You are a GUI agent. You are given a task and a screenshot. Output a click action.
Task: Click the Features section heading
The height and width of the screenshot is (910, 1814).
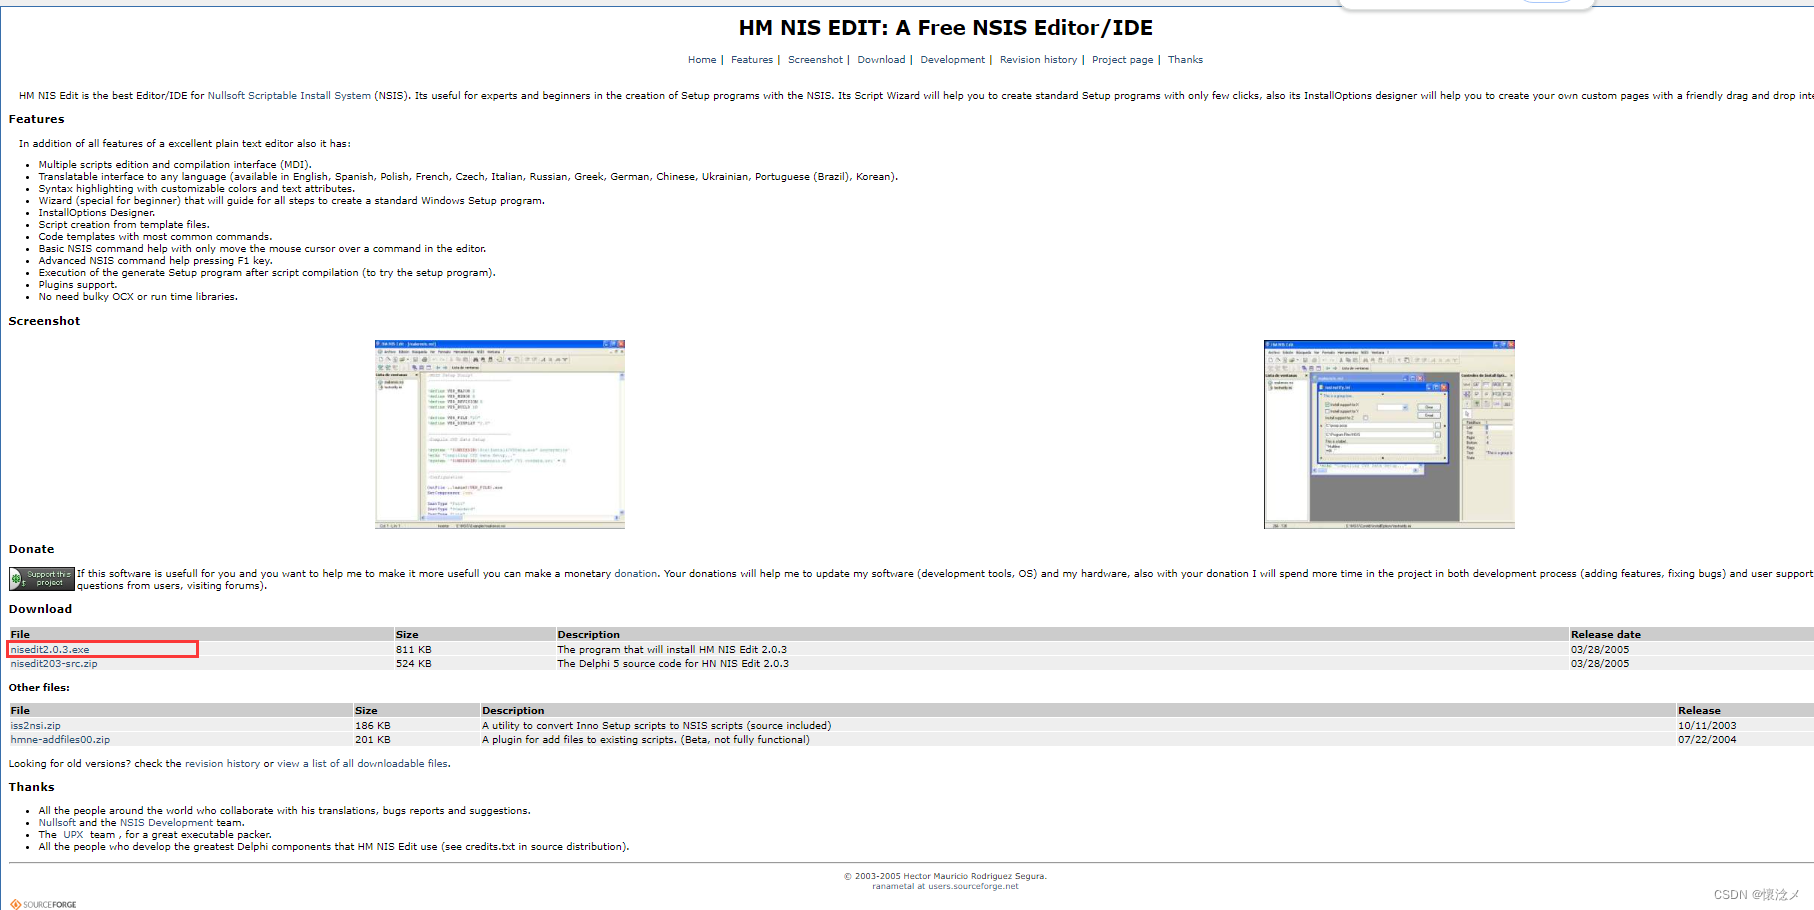tap(36, 119)
